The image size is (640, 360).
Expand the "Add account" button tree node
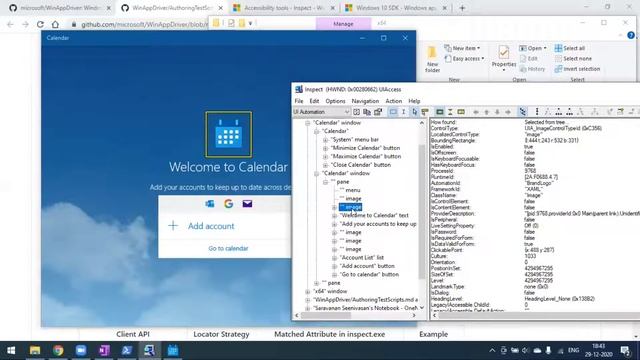pos(334,266)
